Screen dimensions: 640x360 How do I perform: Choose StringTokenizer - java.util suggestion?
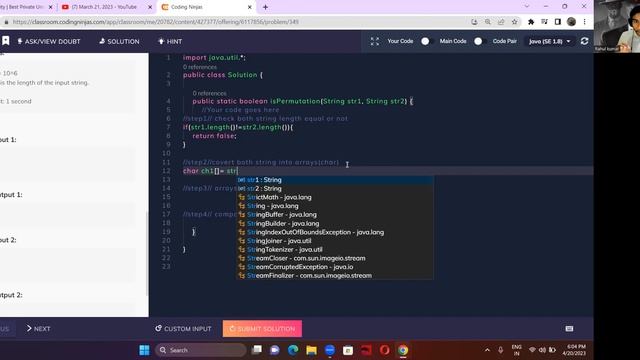(335, 249)
